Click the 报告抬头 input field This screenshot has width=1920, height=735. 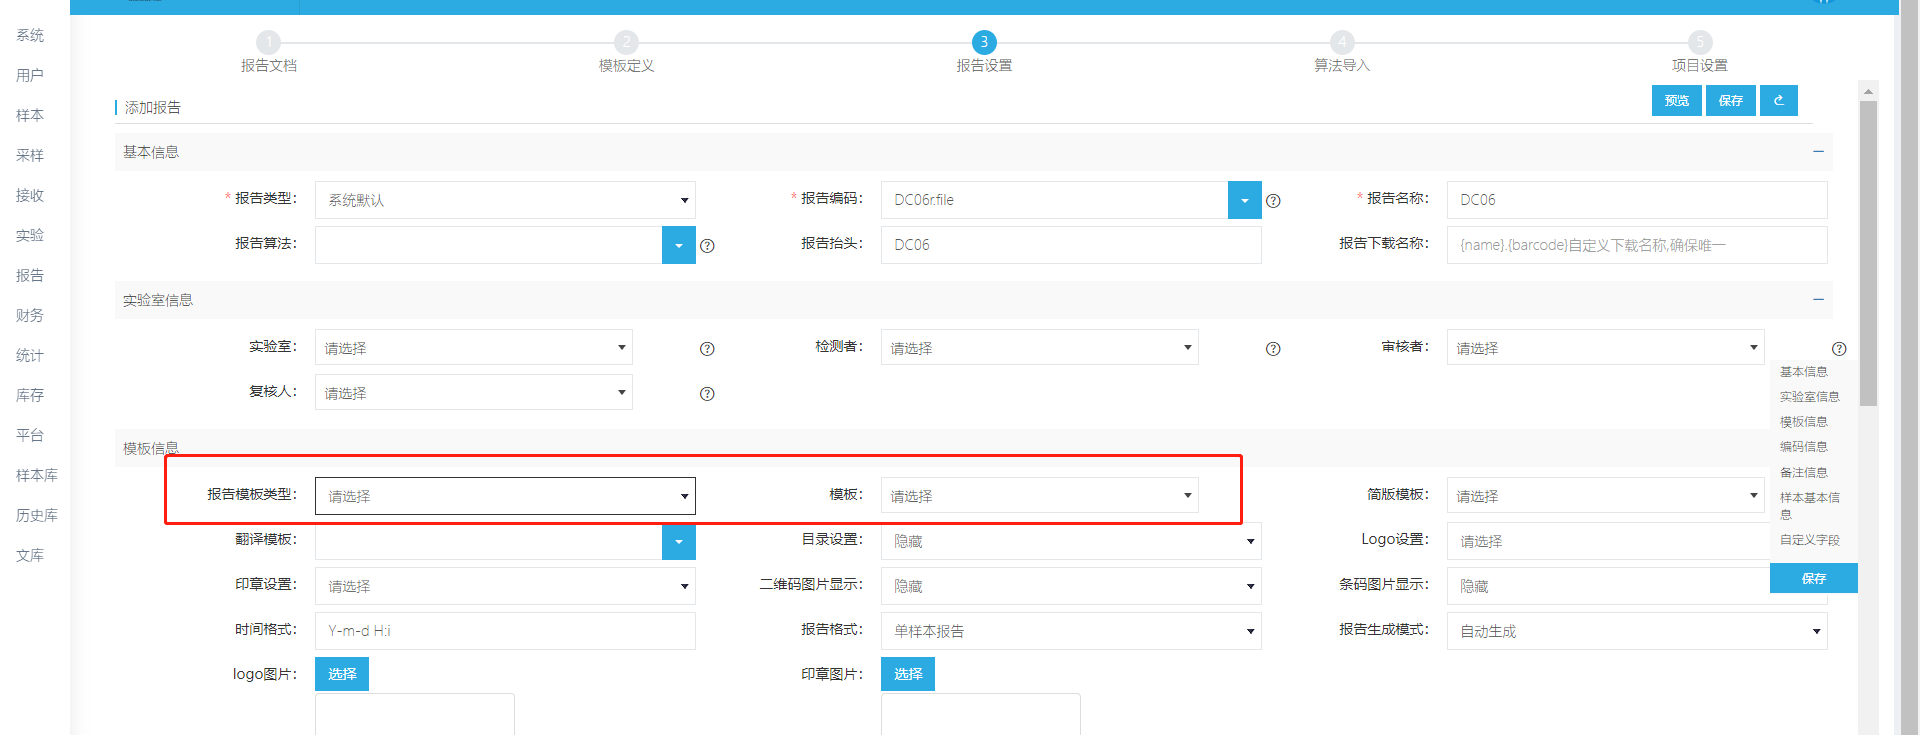click(x=1071, y=245)
